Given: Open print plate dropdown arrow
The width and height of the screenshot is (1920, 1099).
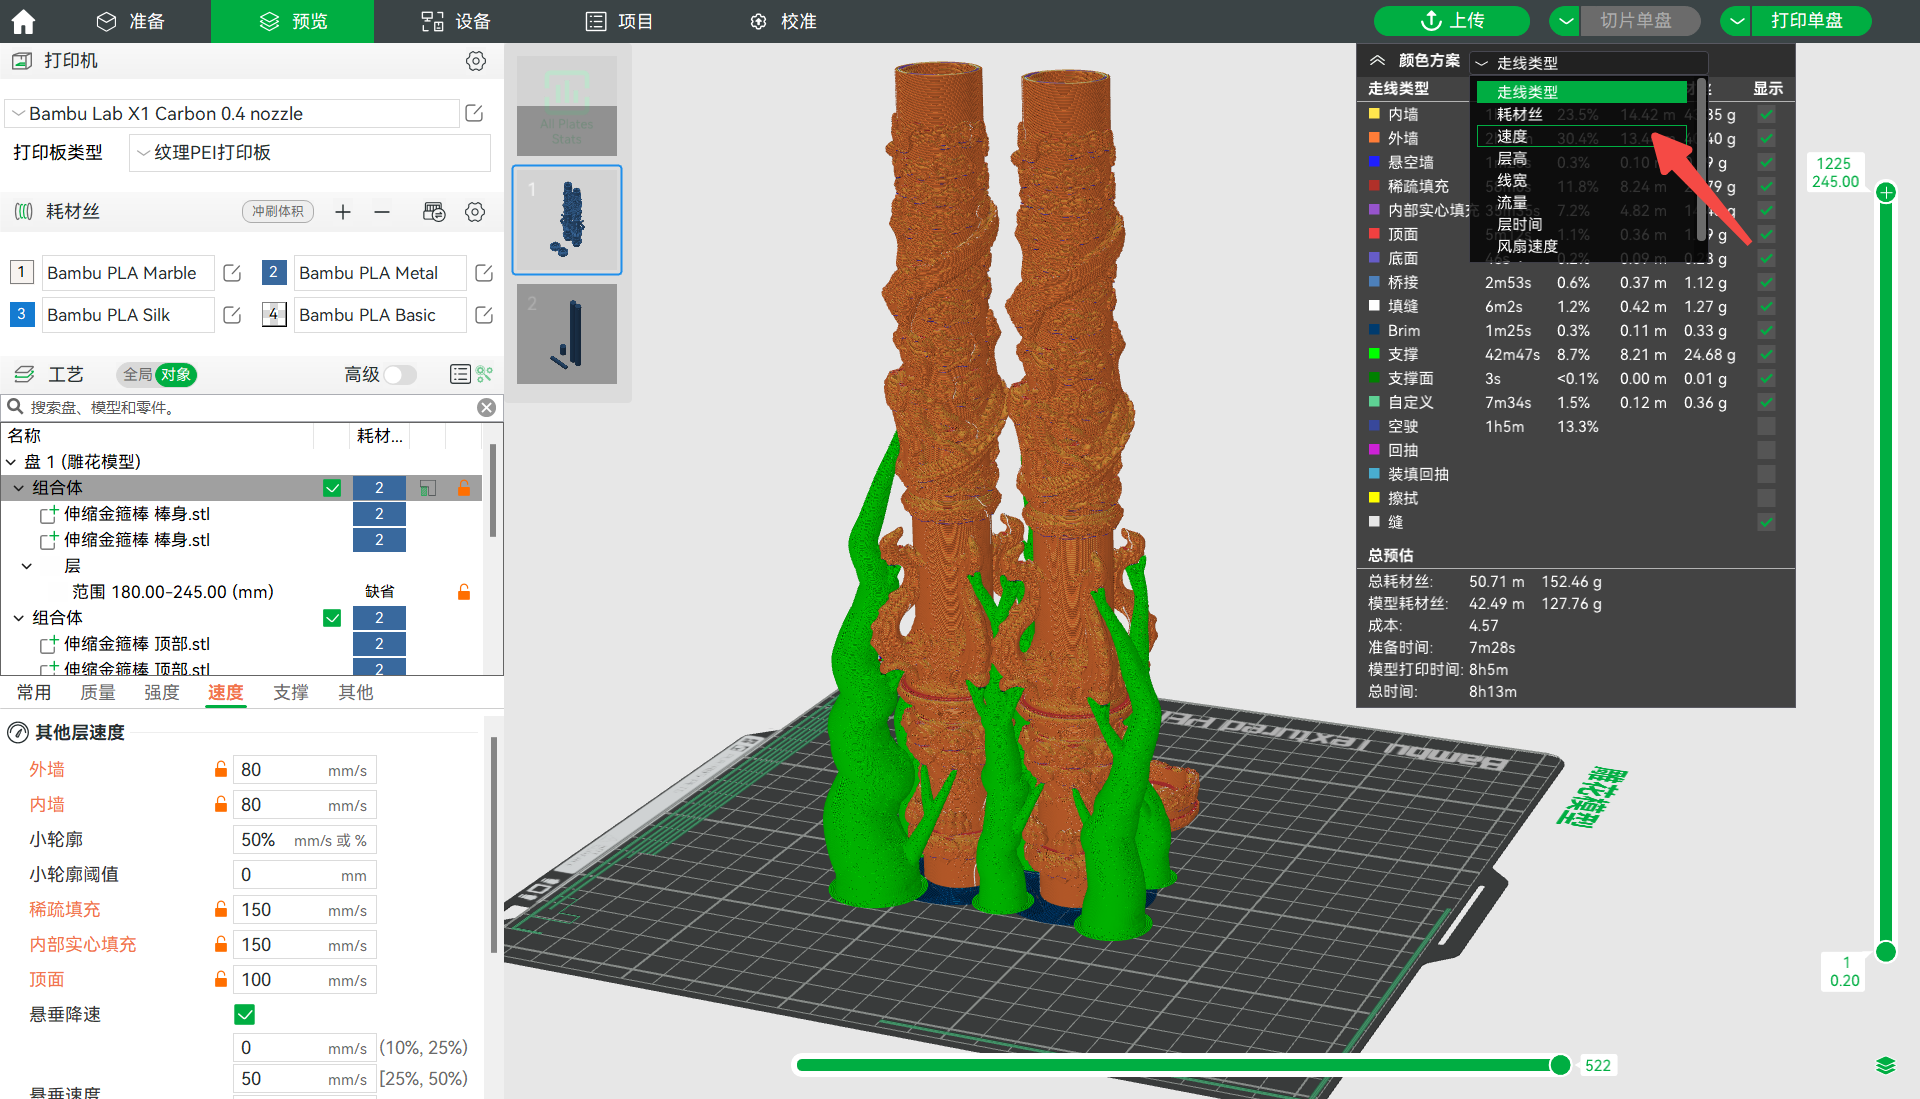Looking at the screenshot, I should point(1737,21).
